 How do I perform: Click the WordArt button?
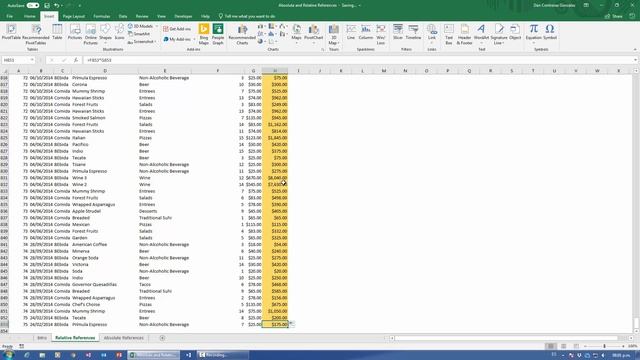(481, 34)
